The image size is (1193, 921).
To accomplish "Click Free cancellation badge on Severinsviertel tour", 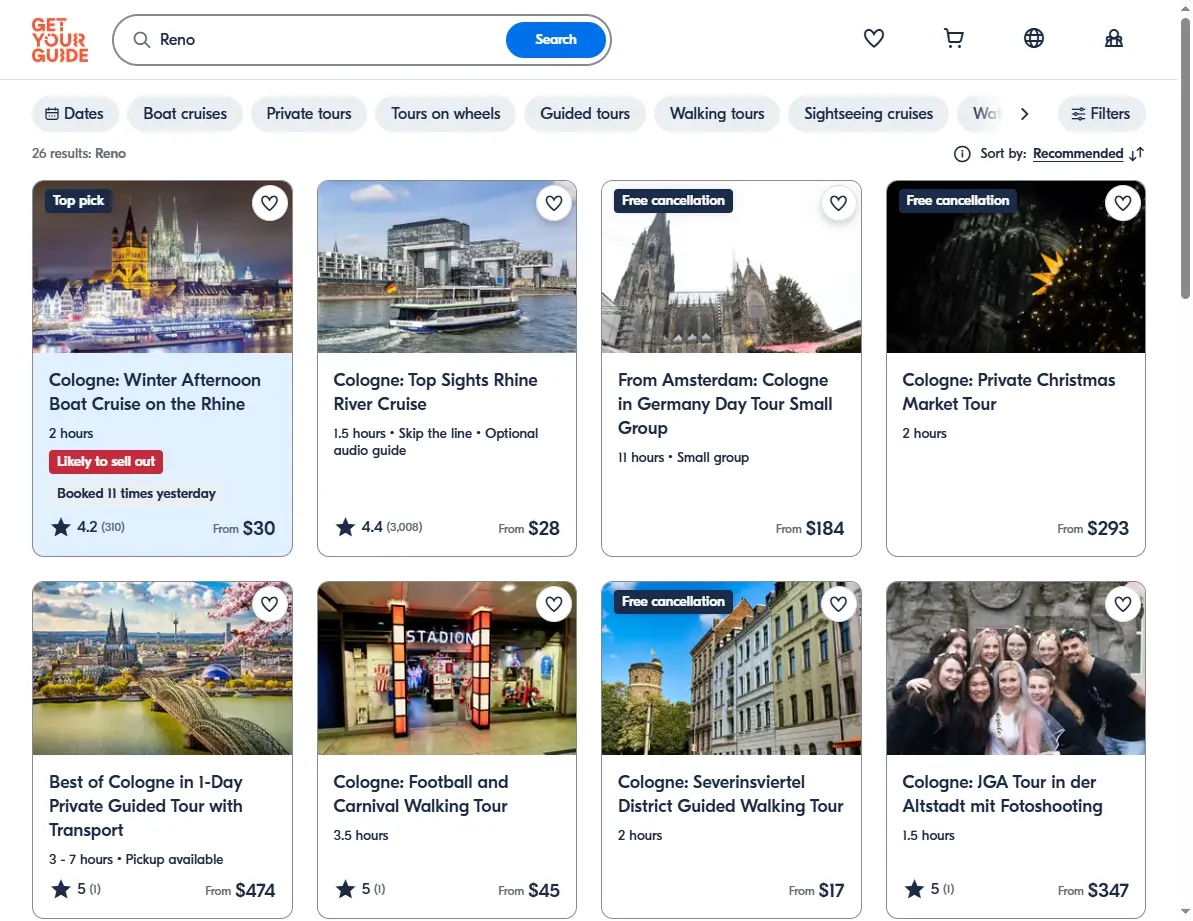I will [x=673, y=602].
